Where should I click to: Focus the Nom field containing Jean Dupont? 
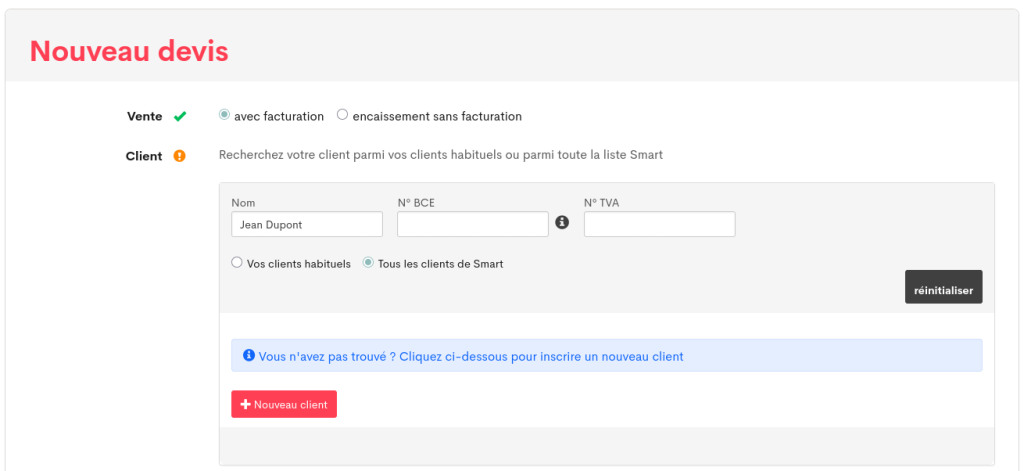[x=306, y=224]
